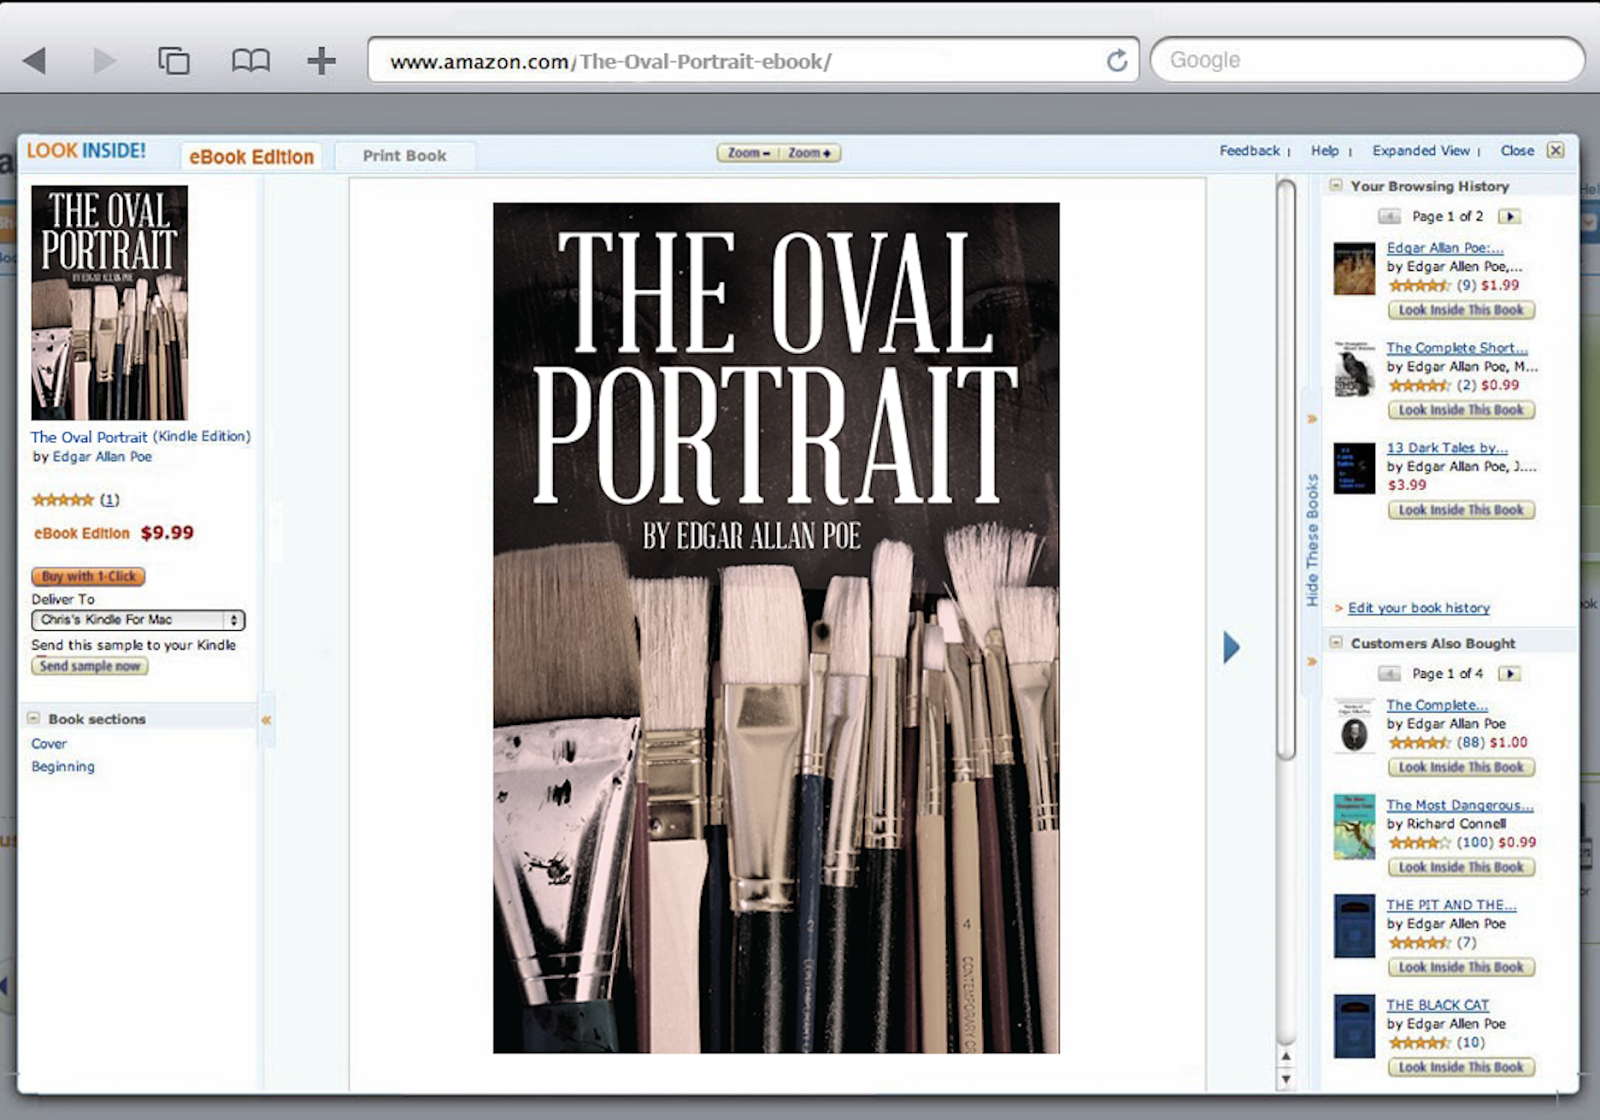Zoom in using Zoom + button
The height and width of the screenshot is (1120, 1600).
[810, 153]
